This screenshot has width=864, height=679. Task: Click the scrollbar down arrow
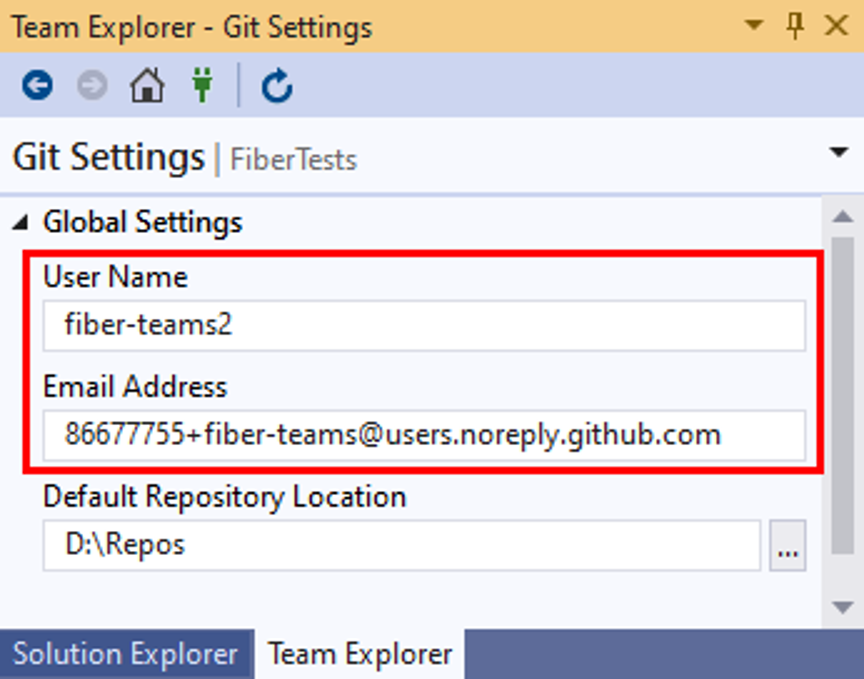click(x=843, y=607)
